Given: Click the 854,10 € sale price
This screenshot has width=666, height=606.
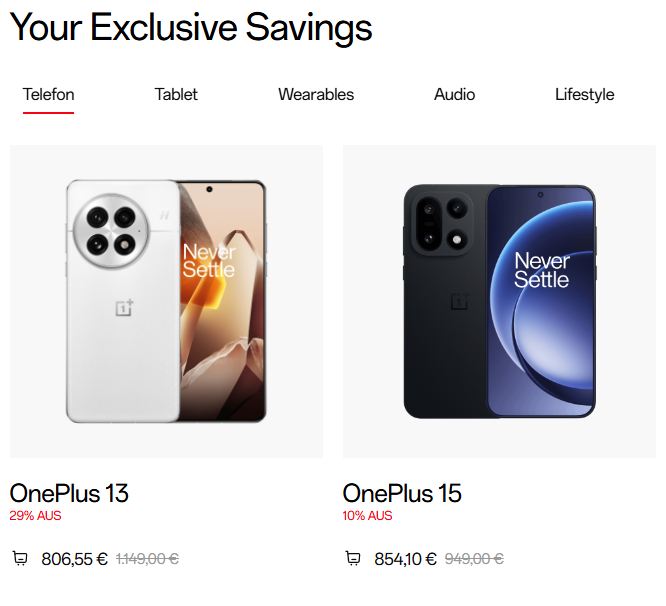Looking at the screenshot, I should pos(405,559).
